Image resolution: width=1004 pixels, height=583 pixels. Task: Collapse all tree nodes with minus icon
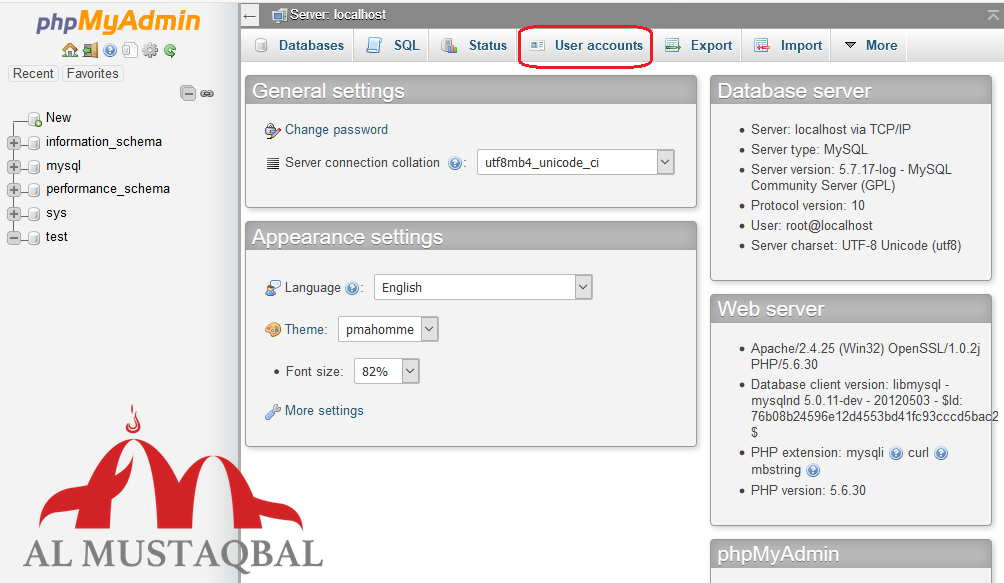[x=188, y=93]
